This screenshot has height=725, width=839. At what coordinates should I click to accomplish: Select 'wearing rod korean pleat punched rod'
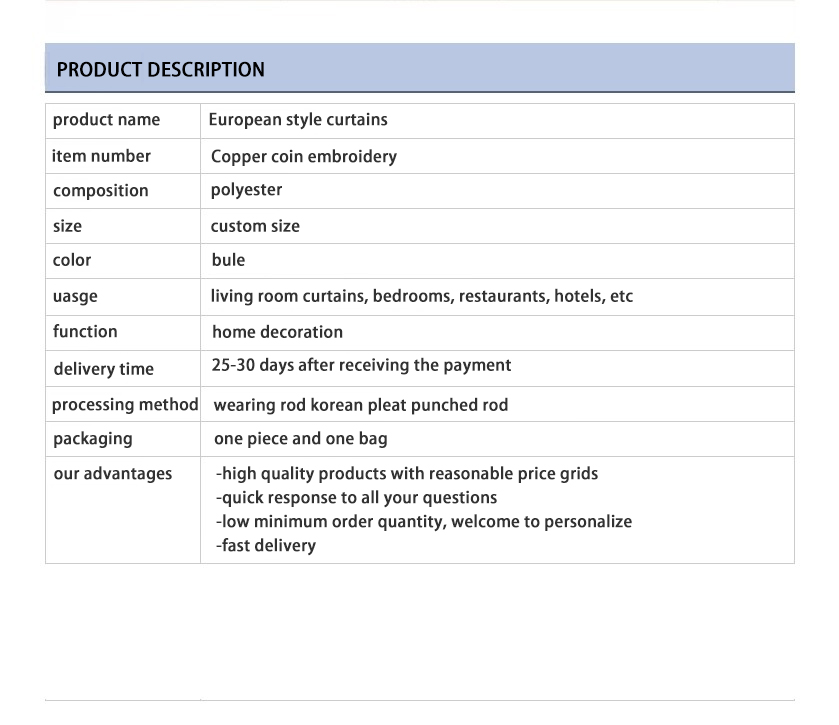[360, 405]
